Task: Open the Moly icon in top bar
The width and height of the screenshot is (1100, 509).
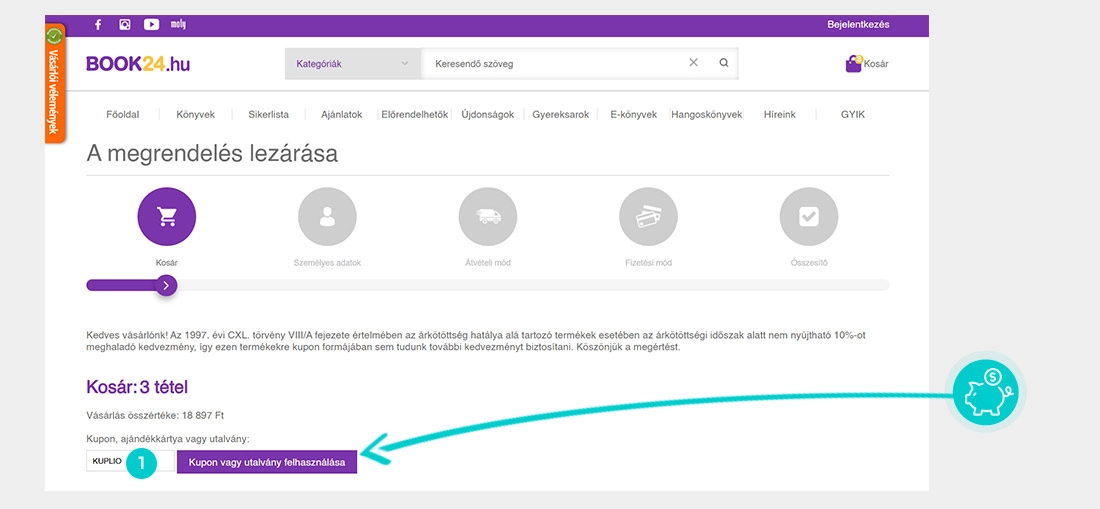Action: click(178, 25)
